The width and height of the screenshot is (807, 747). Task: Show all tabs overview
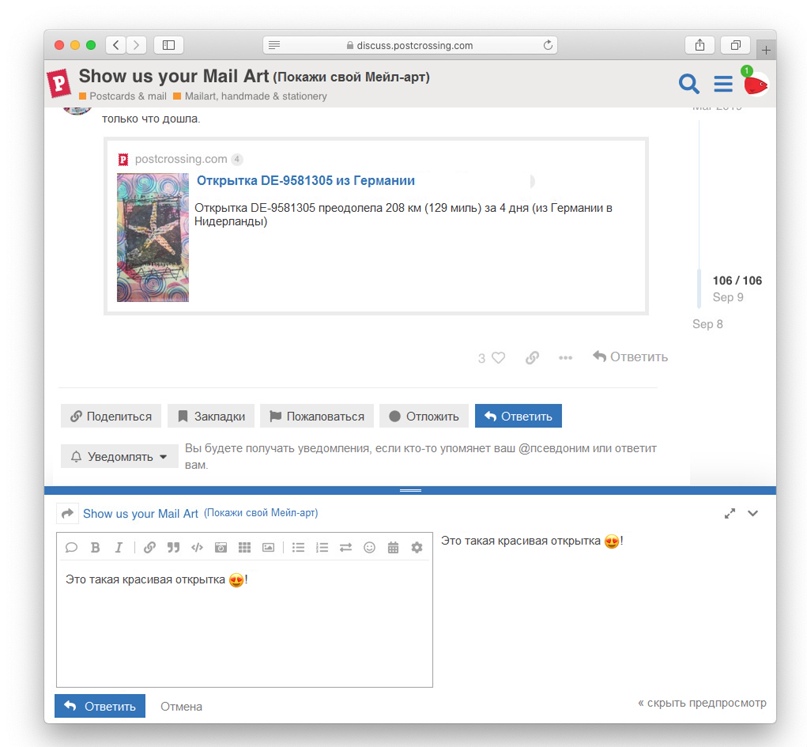pyautogui.click(x=735, y=45)
